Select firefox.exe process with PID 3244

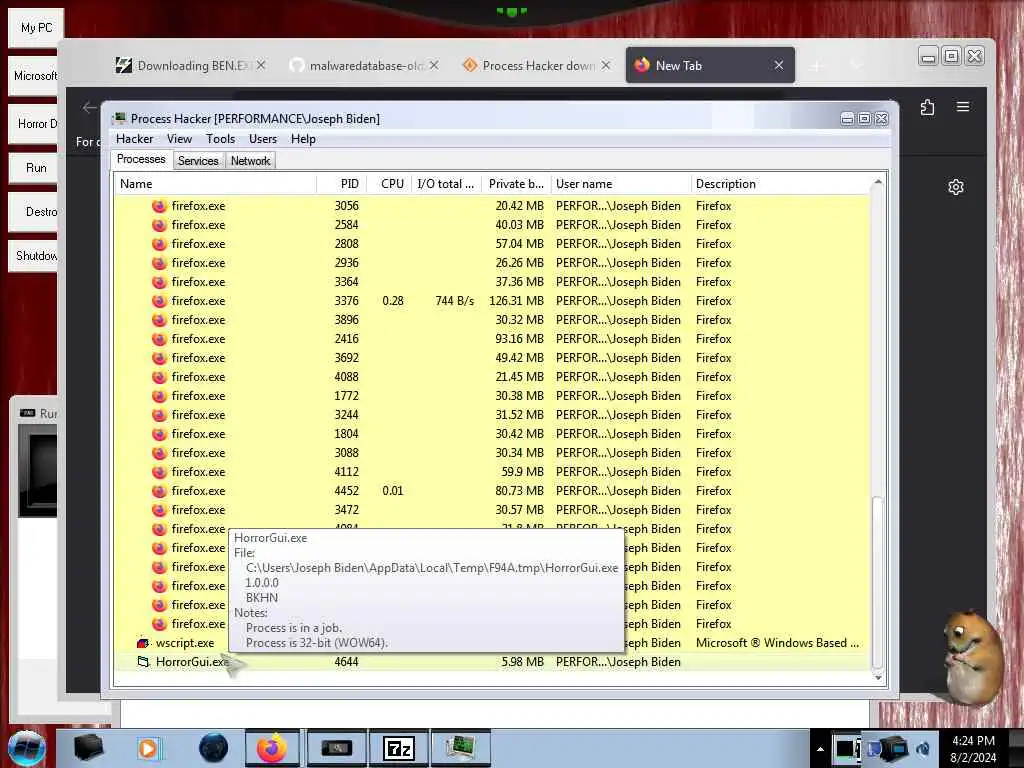[x=492, y=415]
